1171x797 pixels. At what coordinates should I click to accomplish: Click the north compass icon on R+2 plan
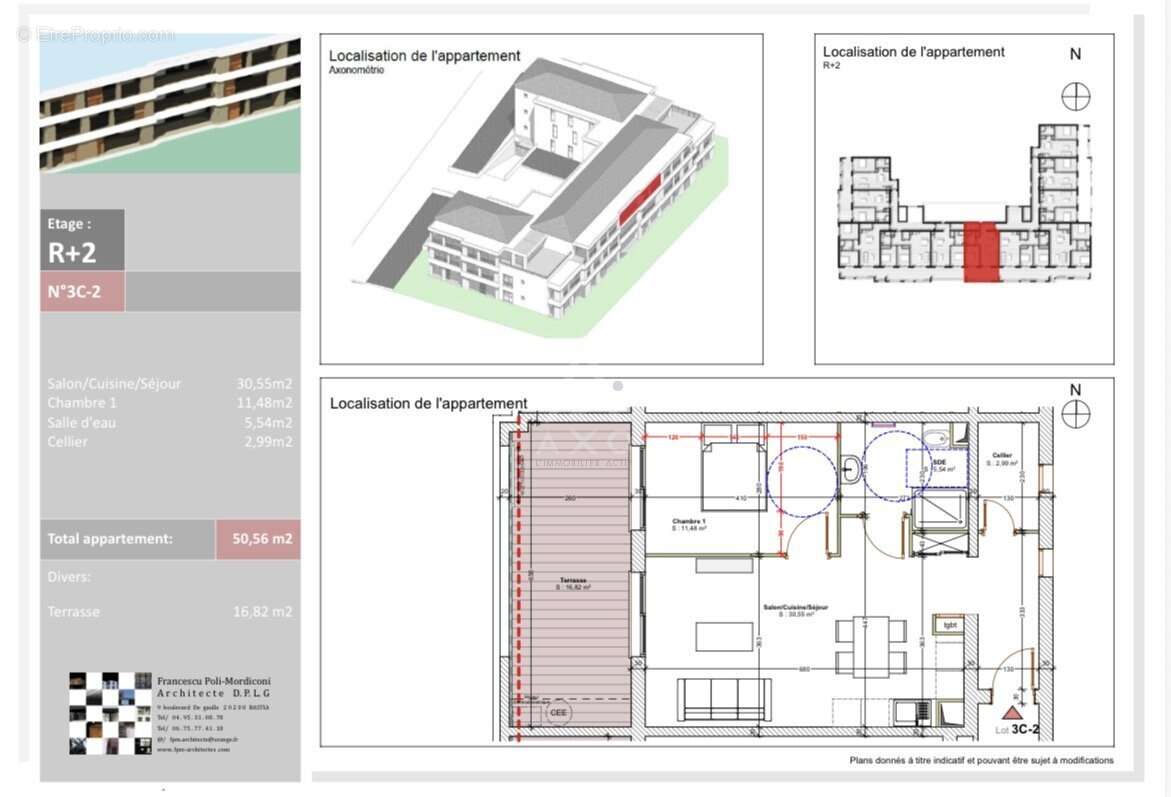[1075, 96]
